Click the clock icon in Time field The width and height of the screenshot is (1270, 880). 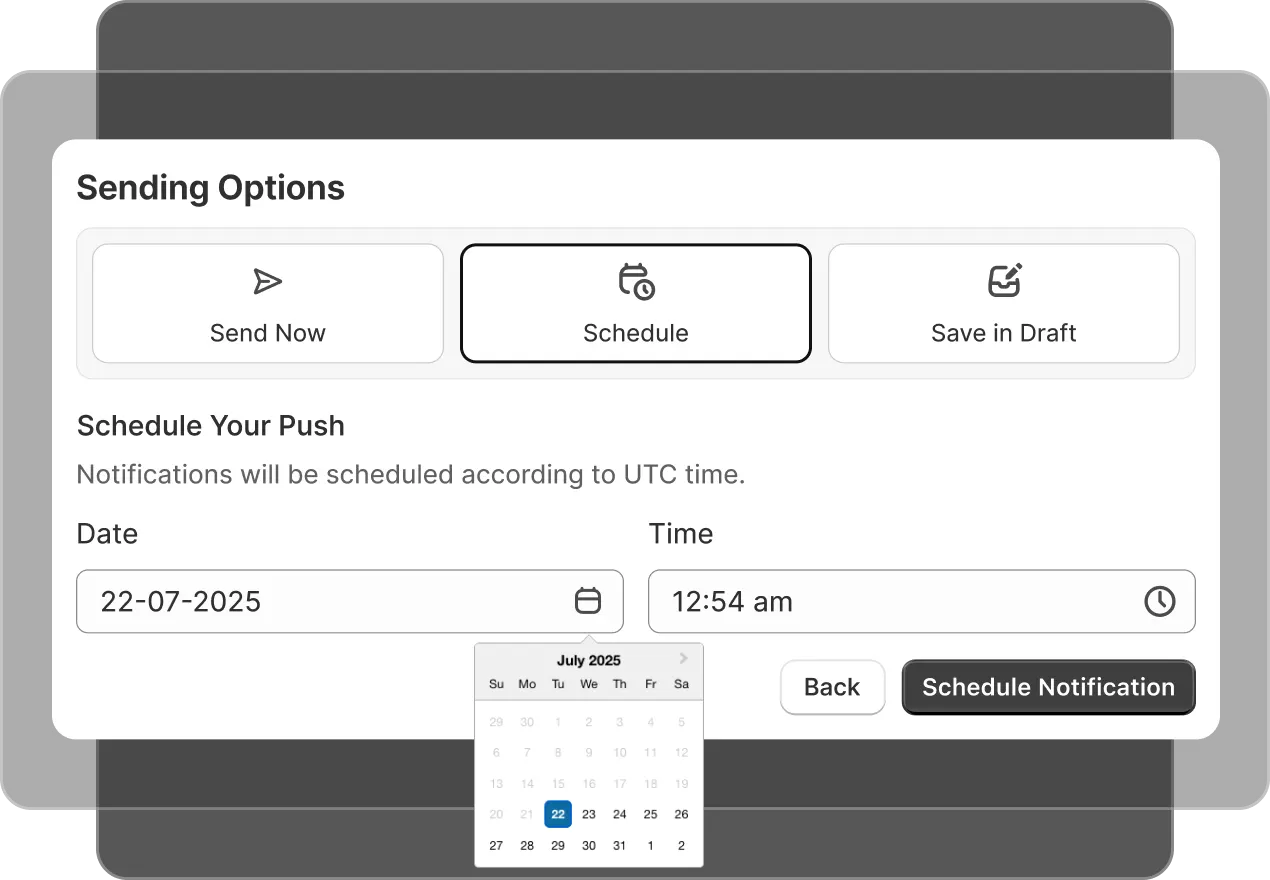[x=1159, y=601]
